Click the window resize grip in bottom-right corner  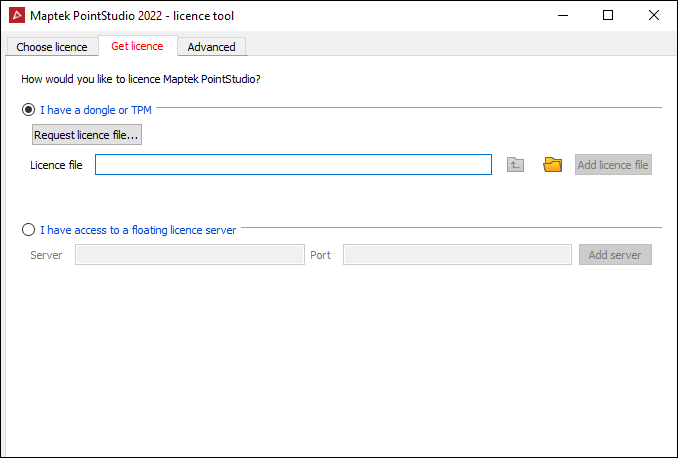click(x=671, y=451)
